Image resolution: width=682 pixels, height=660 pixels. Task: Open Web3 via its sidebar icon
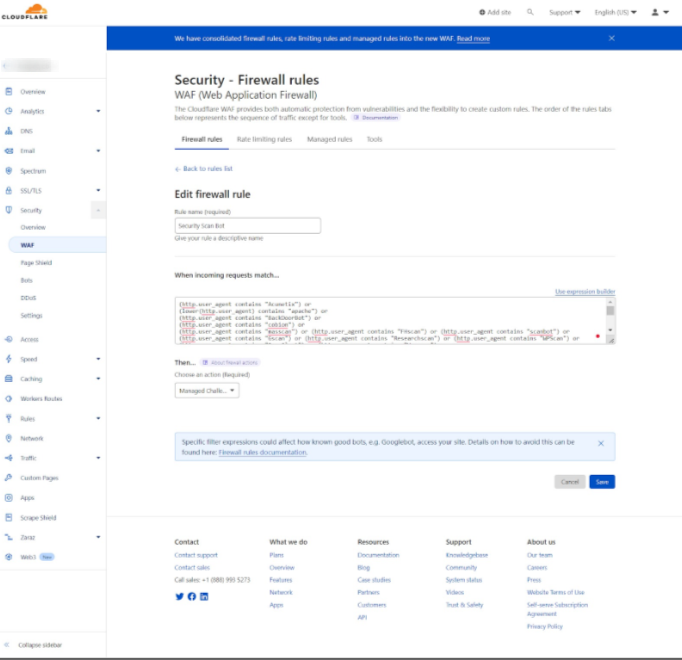(x=9, y=557)
